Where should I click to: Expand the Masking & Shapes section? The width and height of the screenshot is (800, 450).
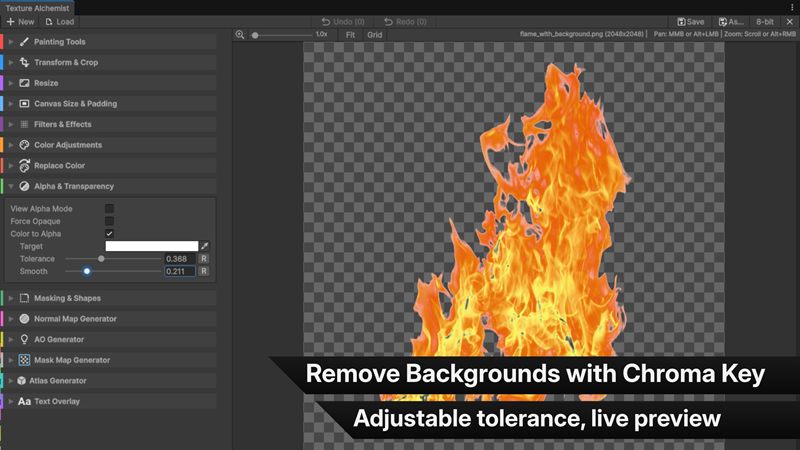pos(11,298)
